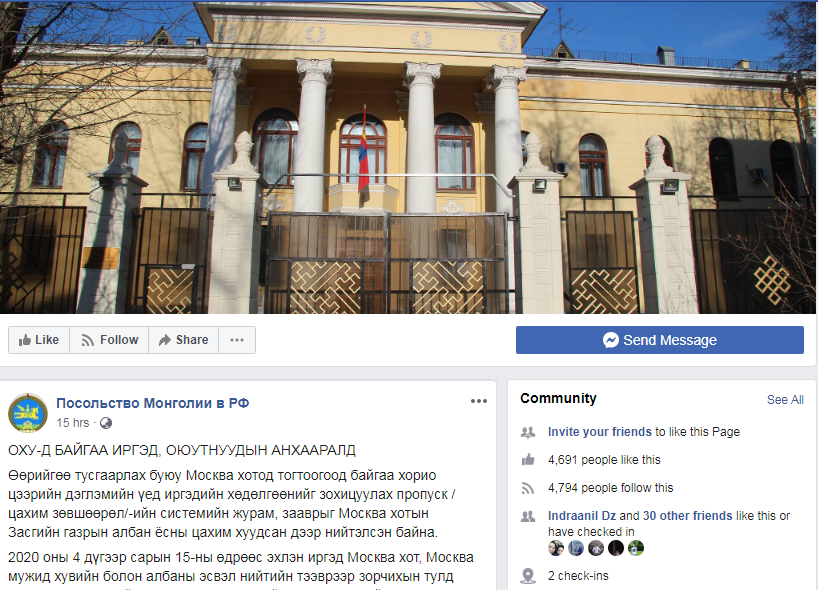Click the first friend avatar thumbnail
Screen dimensions: 818x590
point(556,548)
